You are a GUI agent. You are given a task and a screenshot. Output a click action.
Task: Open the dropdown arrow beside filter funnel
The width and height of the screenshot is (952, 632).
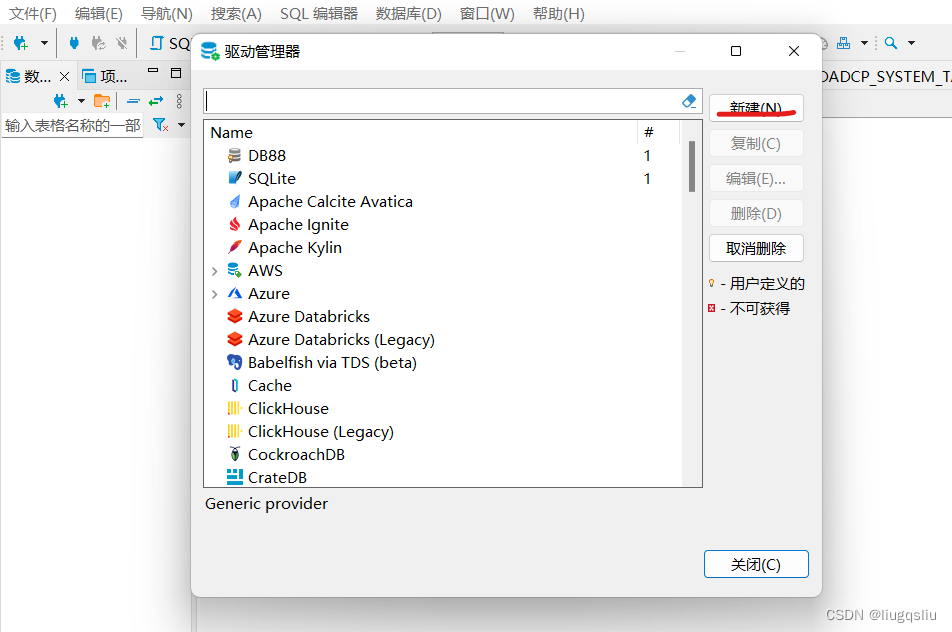[182, 125]
